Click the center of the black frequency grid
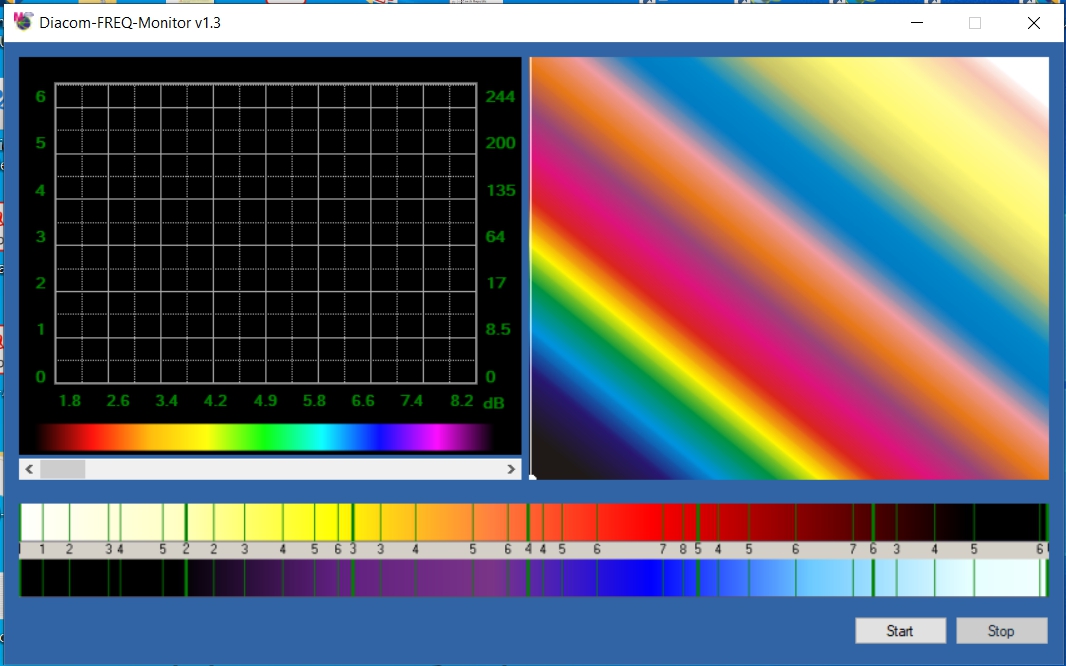This screenshot has width=1066, height=666. coord(266,233)
